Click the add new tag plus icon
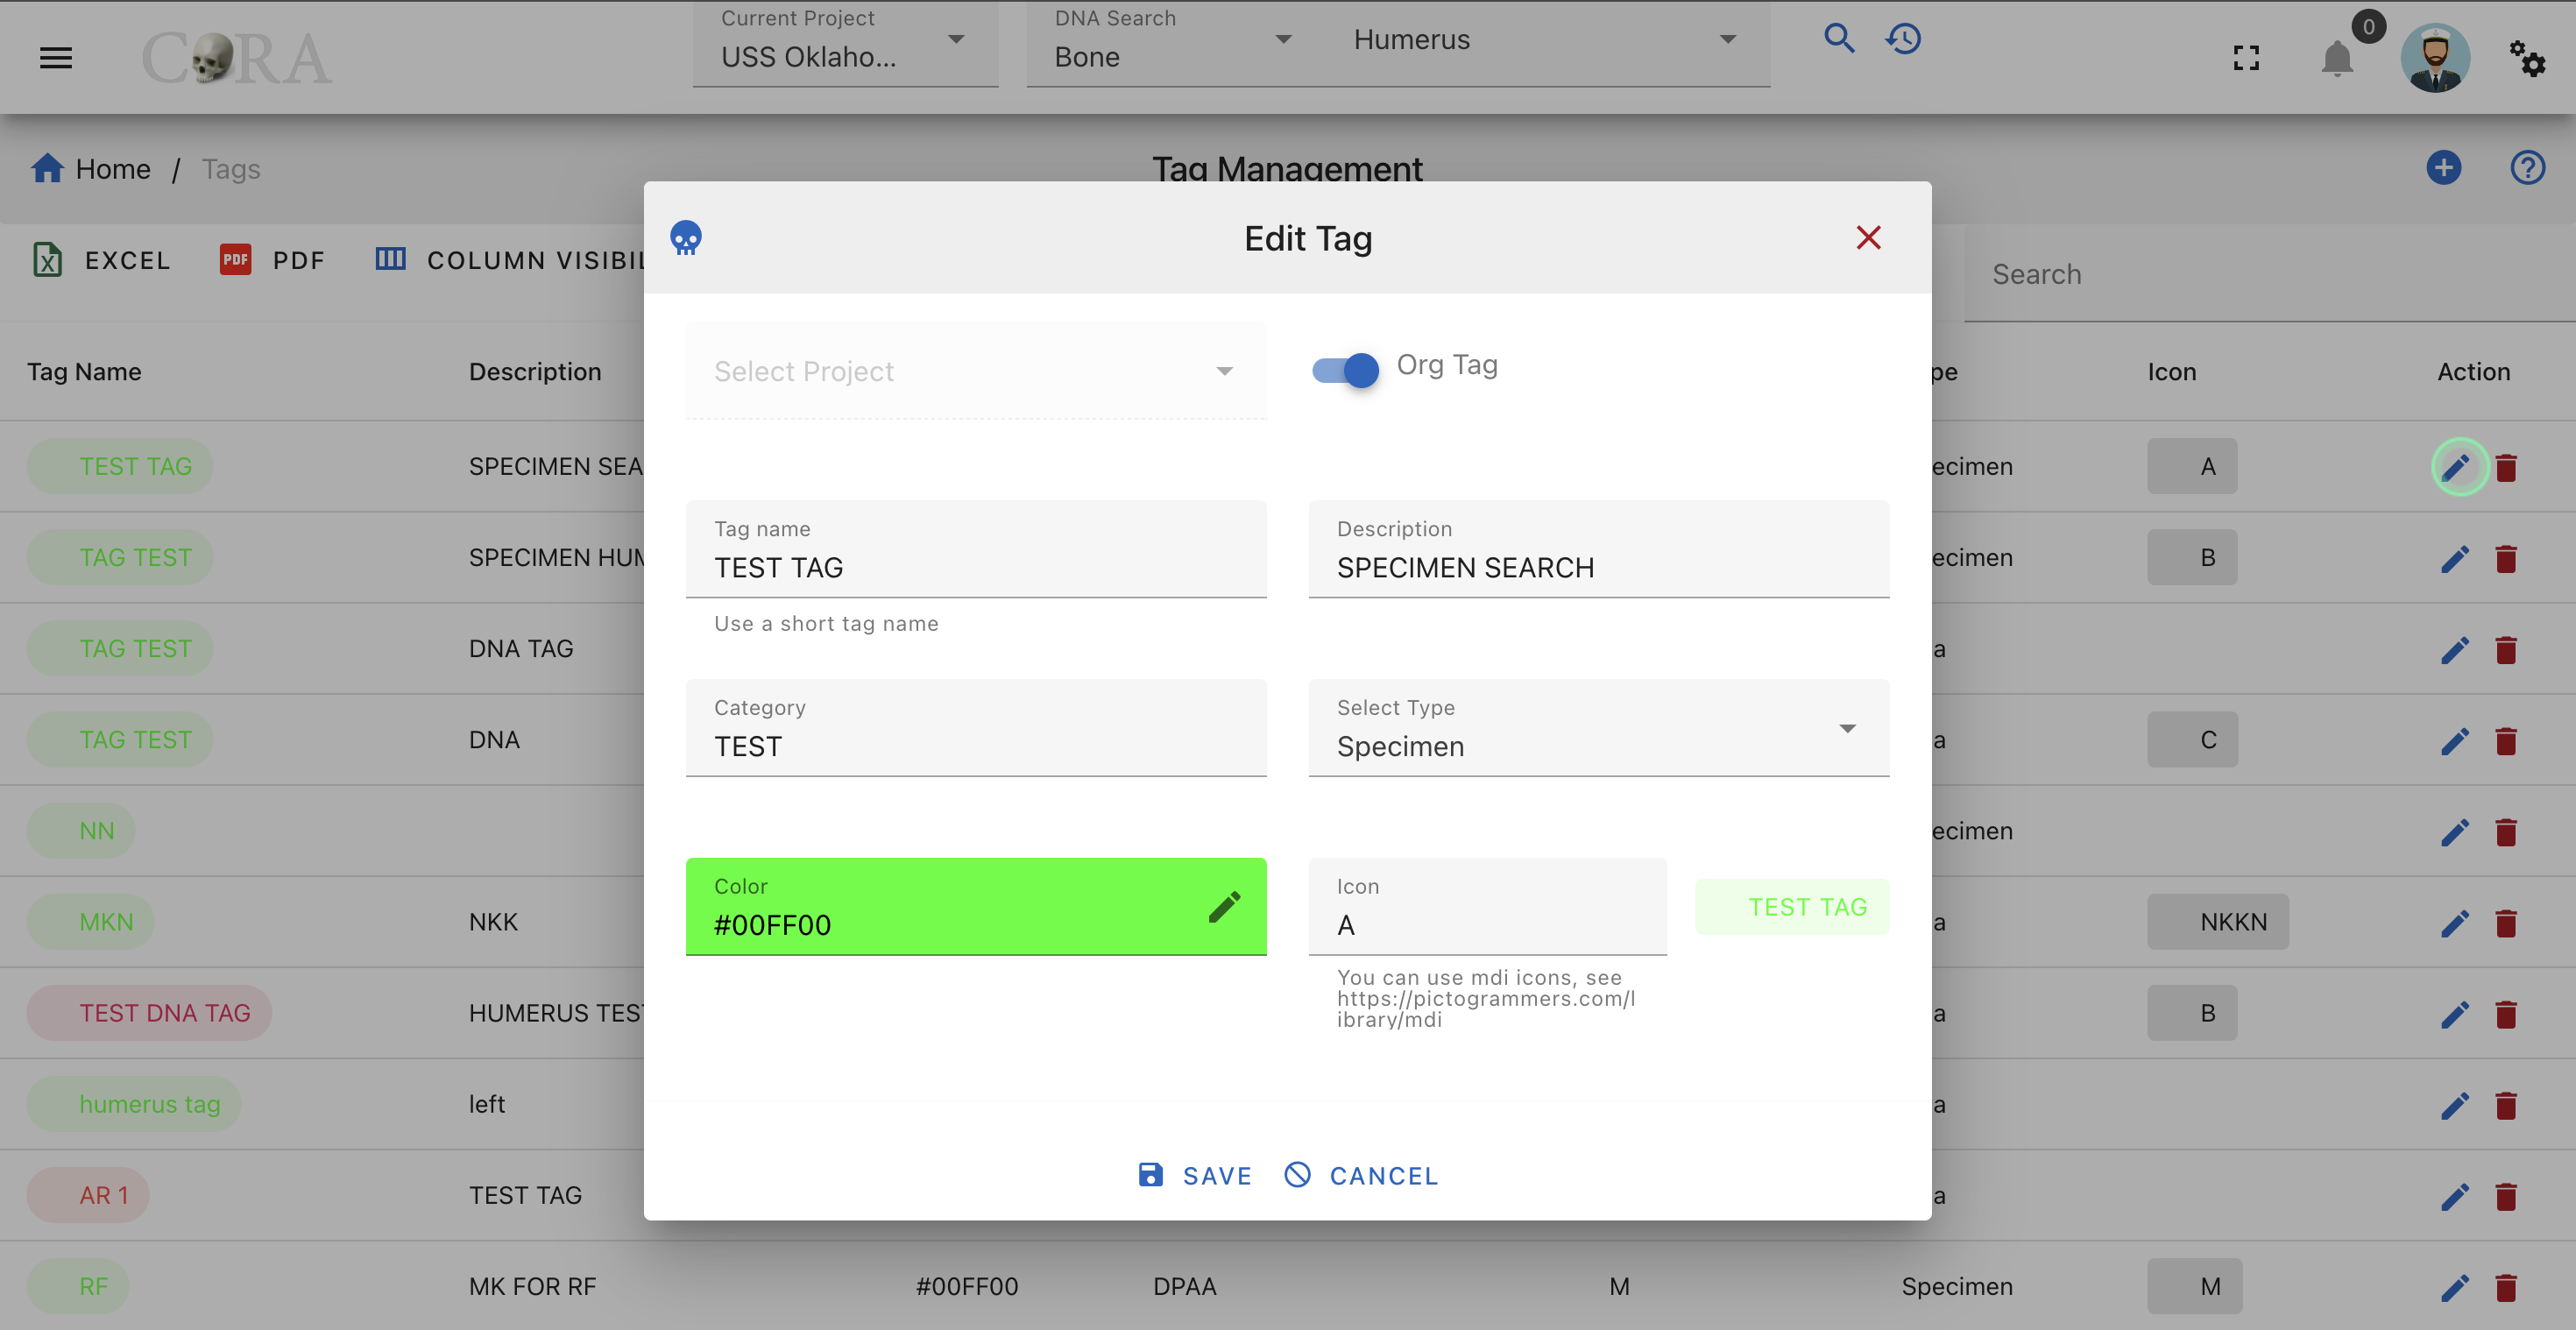2576x1330 pixels. tap(2443, 168)
